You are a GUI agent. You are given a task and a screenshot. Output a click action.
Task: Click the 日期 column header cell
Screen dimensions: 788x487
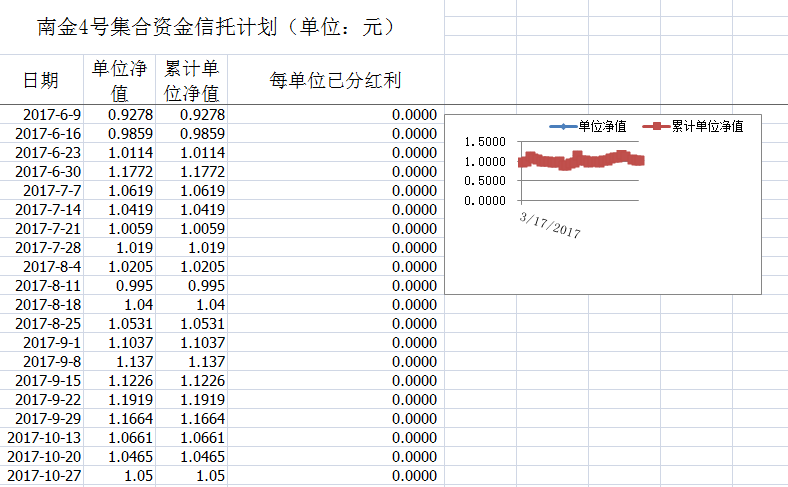(x=41, y=80)
